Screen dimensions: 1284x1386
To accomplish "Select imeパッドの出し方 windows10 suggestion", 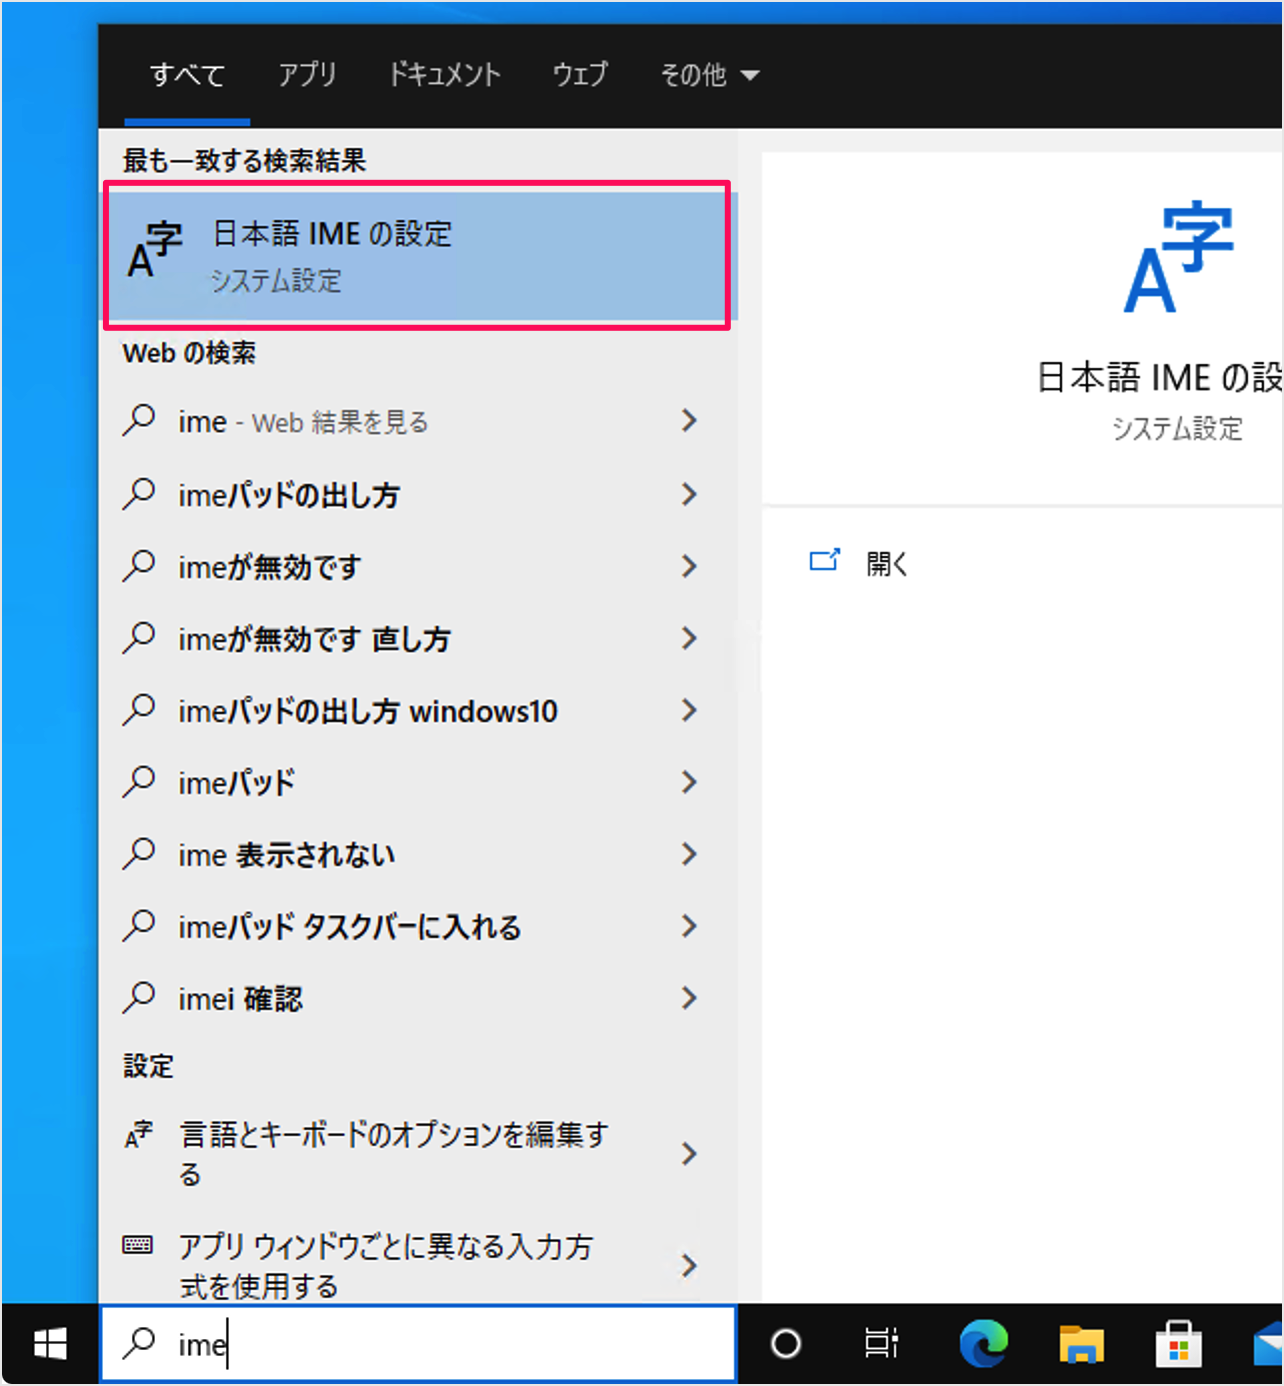I will [x=366, y=711].
